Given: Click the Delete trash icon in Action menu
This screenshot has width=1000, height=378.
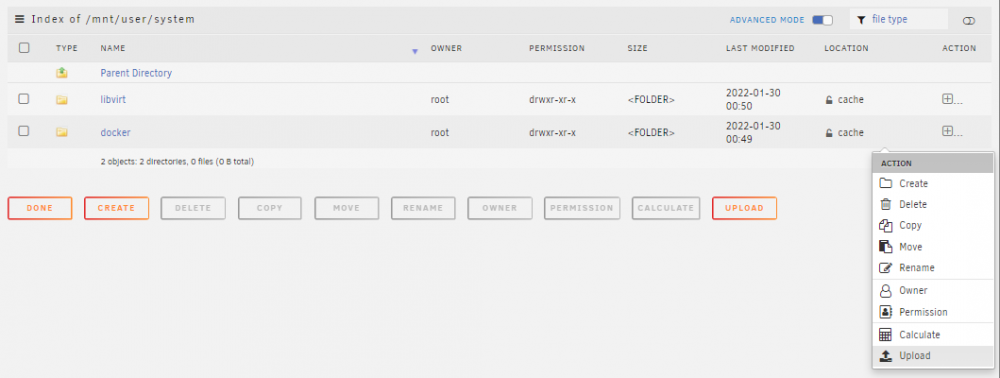Looking at the screenshot, I should pyautogui.click(x=885, y=205).
